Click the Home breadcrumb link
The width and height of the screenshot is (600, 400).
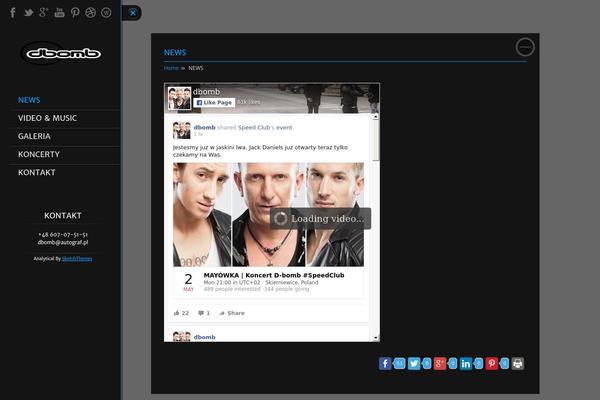[171, 68]
